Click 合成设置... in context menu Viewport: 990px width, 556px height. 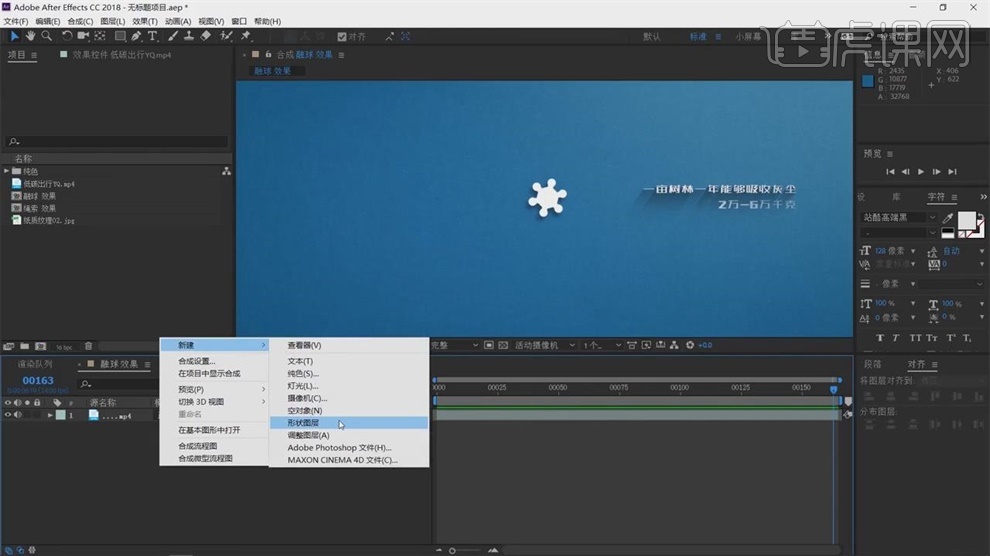point(196,361)
